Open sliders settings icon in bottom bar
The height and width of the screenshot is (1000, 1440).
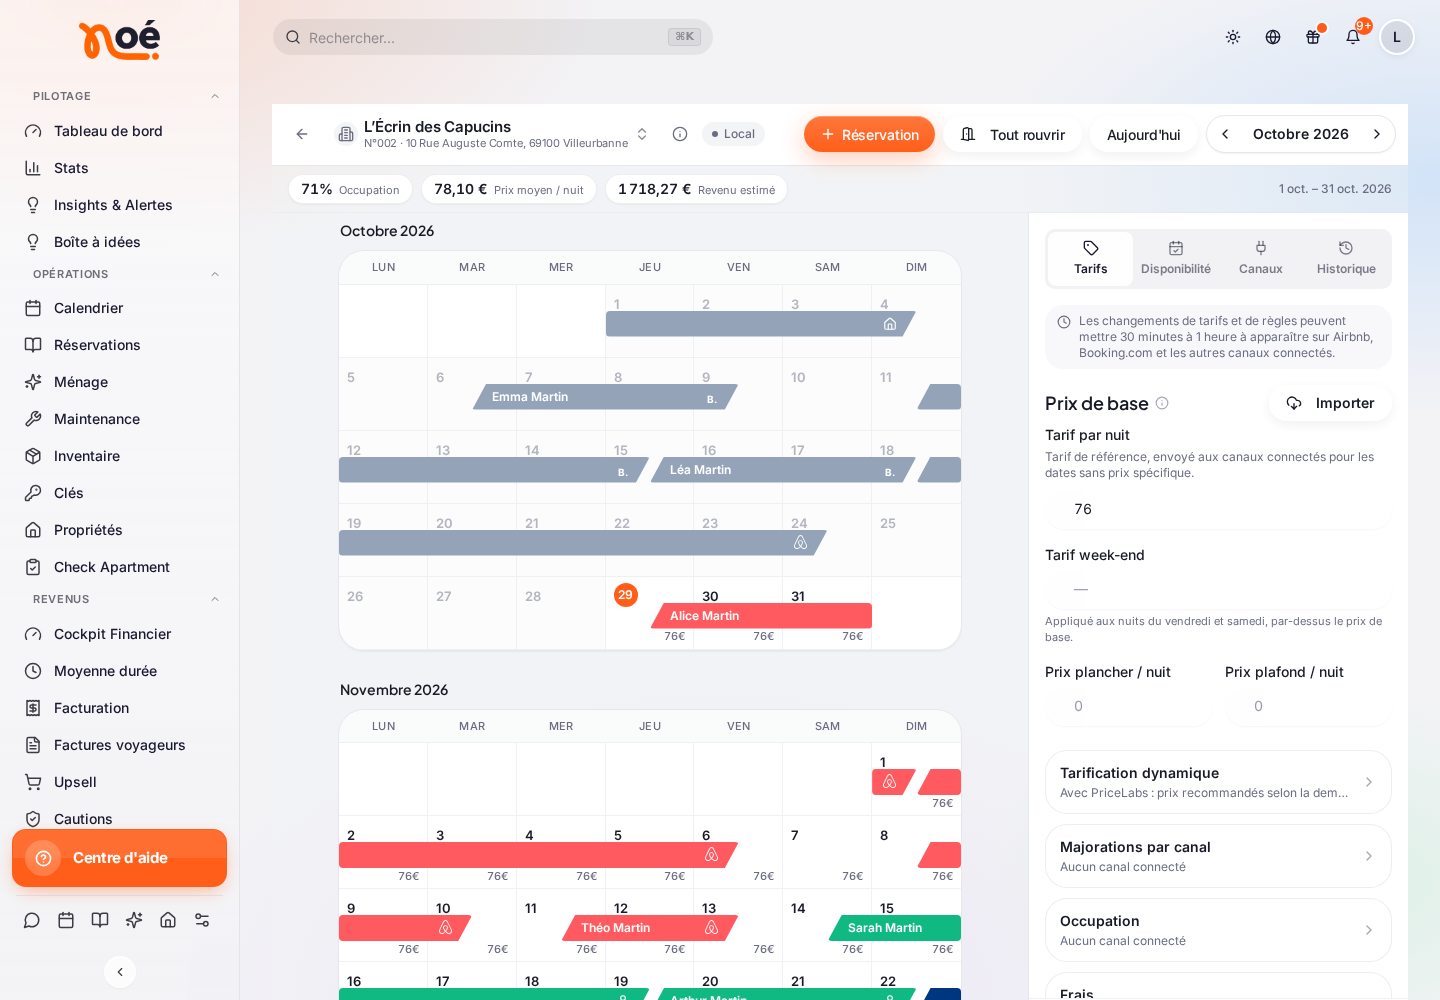[202, 920]
